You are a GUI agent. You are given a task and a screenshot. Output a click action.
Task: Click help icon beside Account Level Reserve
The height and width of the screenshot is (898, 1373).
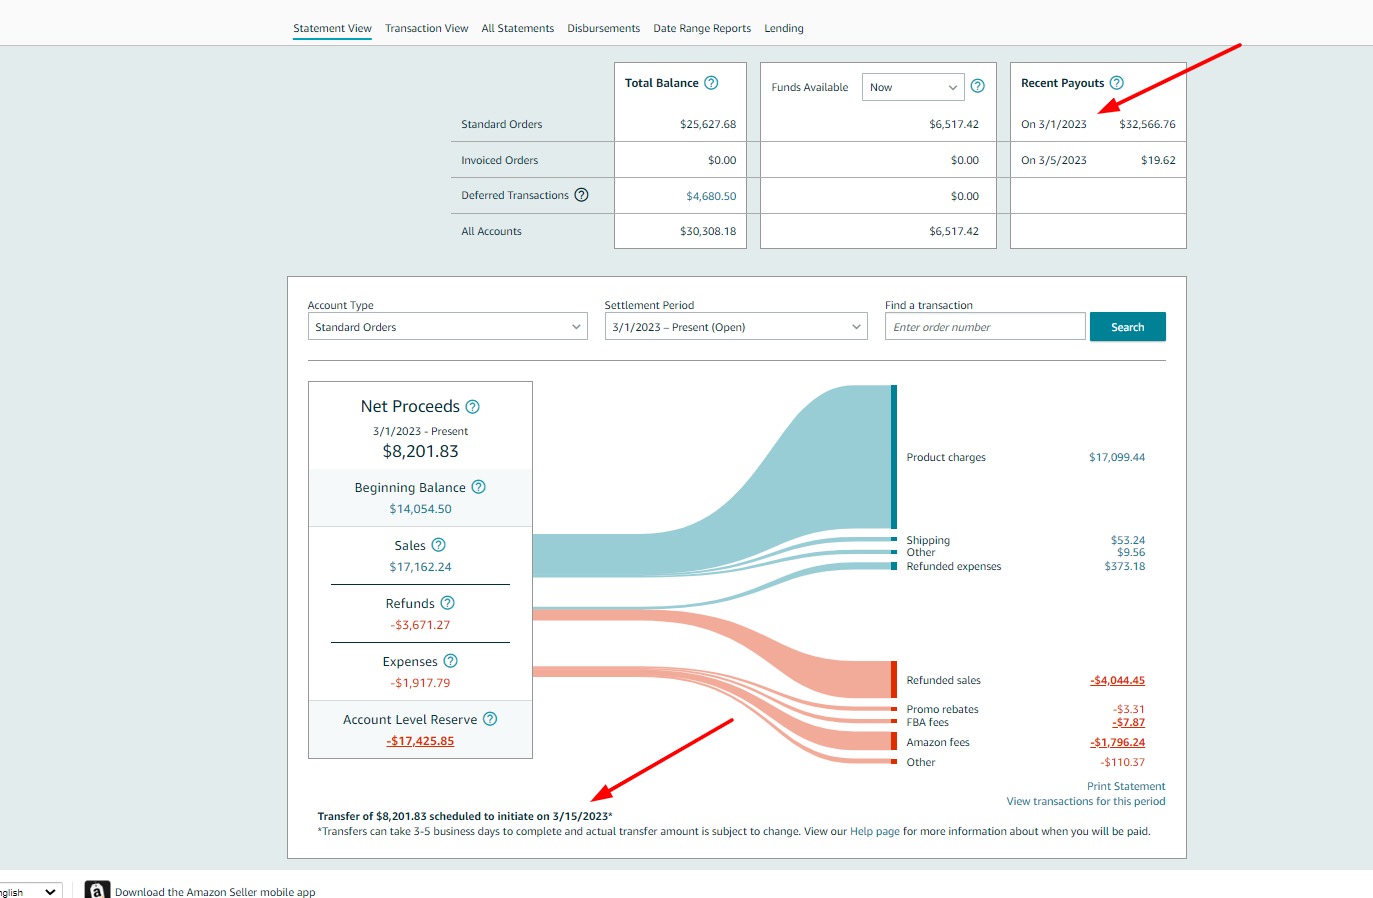coord(490,719)
